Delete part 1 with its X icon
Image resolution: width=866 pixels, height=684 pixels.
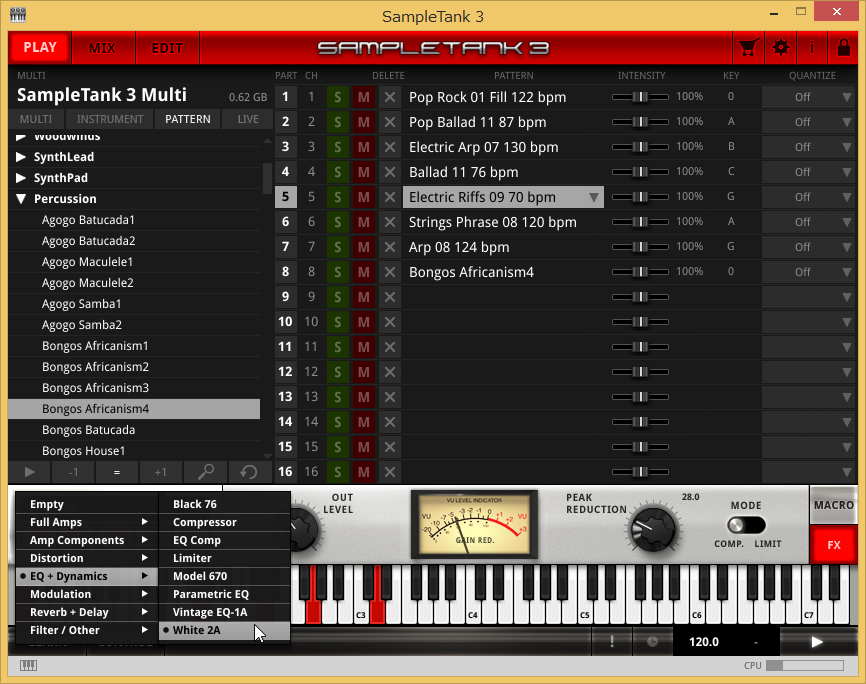point(390,97)
